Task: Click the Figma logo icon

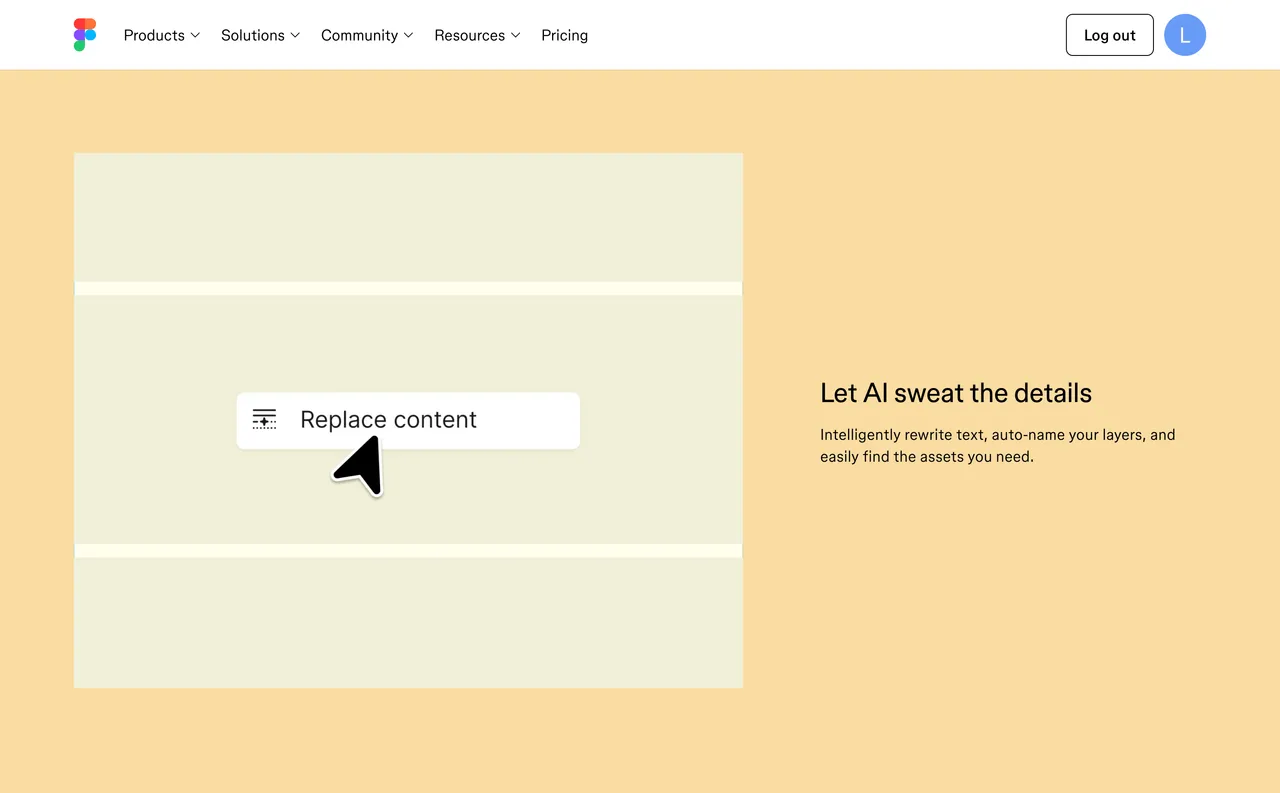Action: click(84, 34)
